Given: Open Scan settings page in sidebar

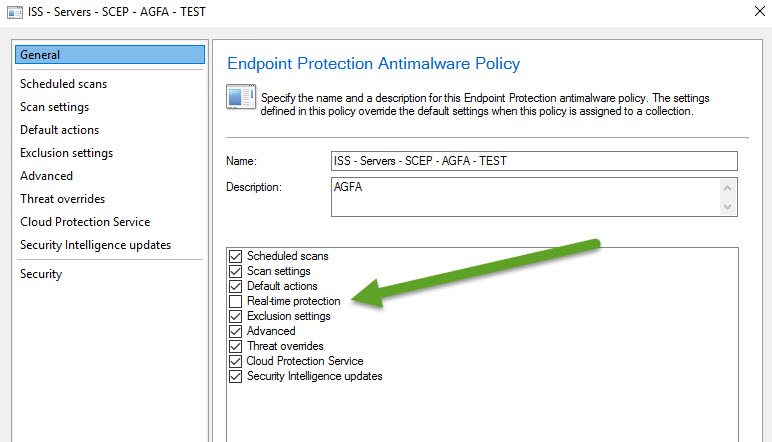Looking at the screenshot, I should (55, 107).
